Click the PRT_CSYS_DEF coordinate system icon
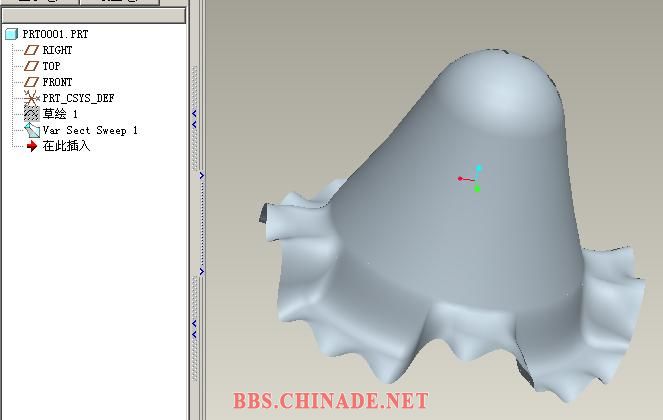The height and width of the screenshot is (420, 663). point(31,98)
